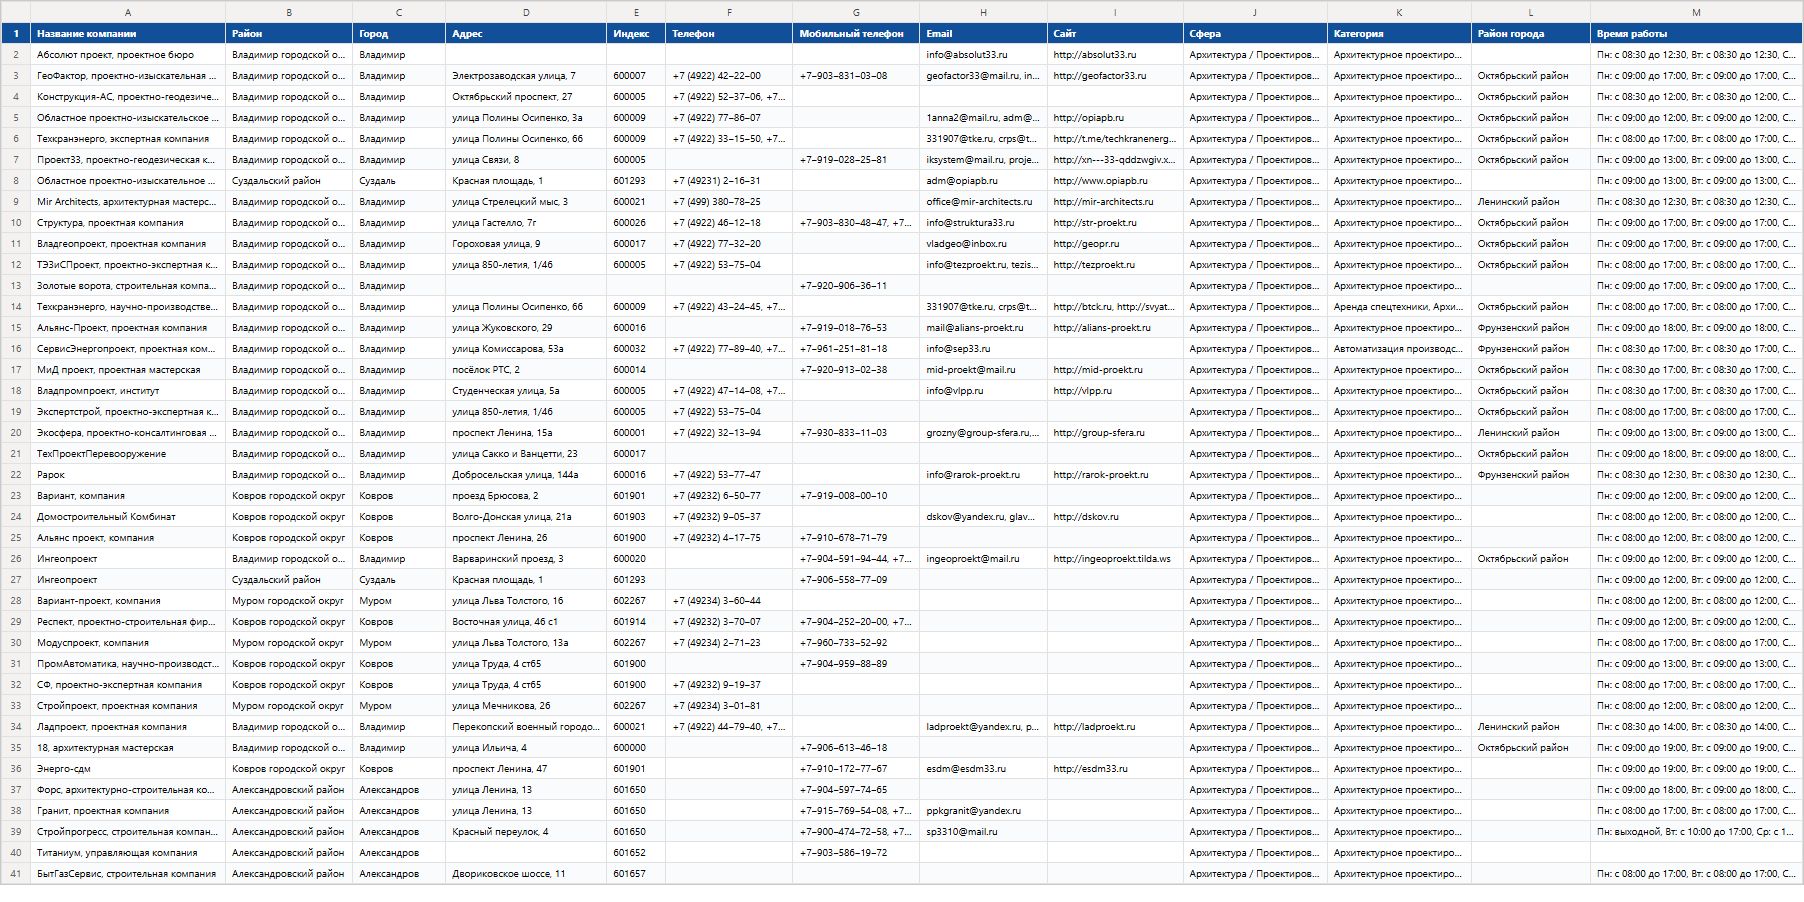Select address 'Электрозаводская улица, 7'
Viewport: 1804px width, 902px height.
pyautogui.click(x=526, y=76)
